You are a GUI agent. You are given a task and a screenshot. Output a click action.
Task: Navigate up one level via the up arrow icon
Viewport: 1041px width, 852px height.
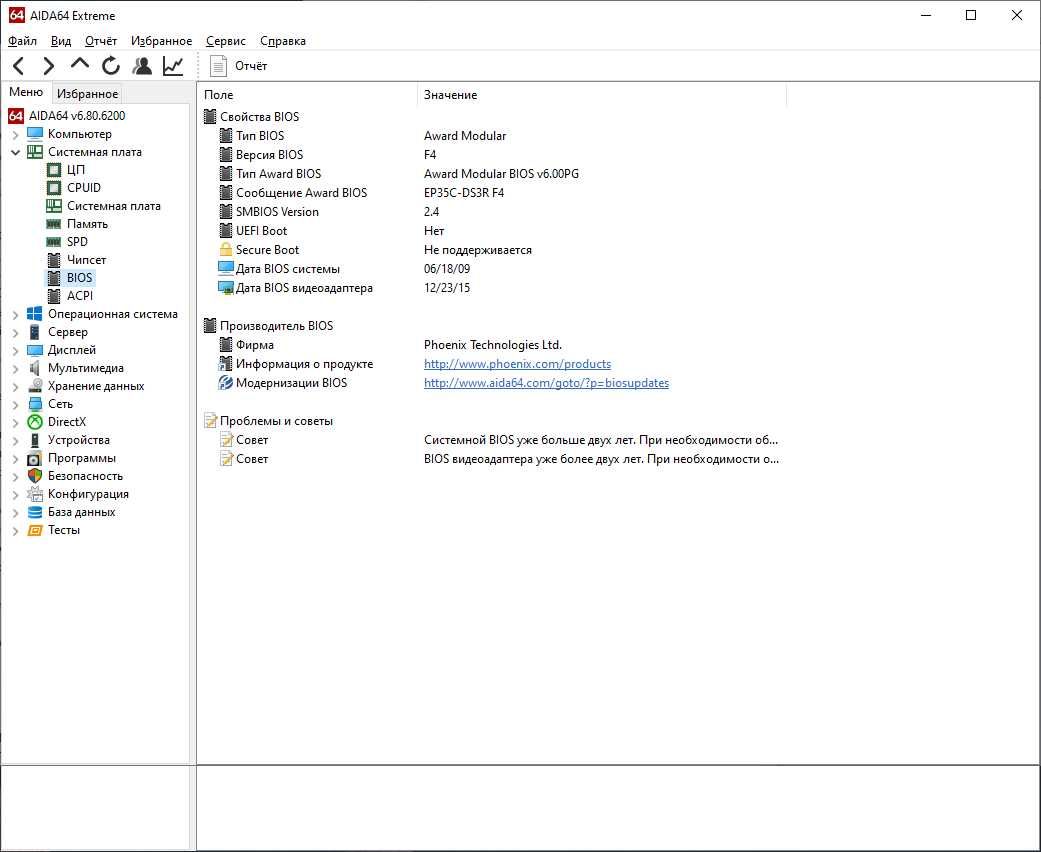[80, 64]
